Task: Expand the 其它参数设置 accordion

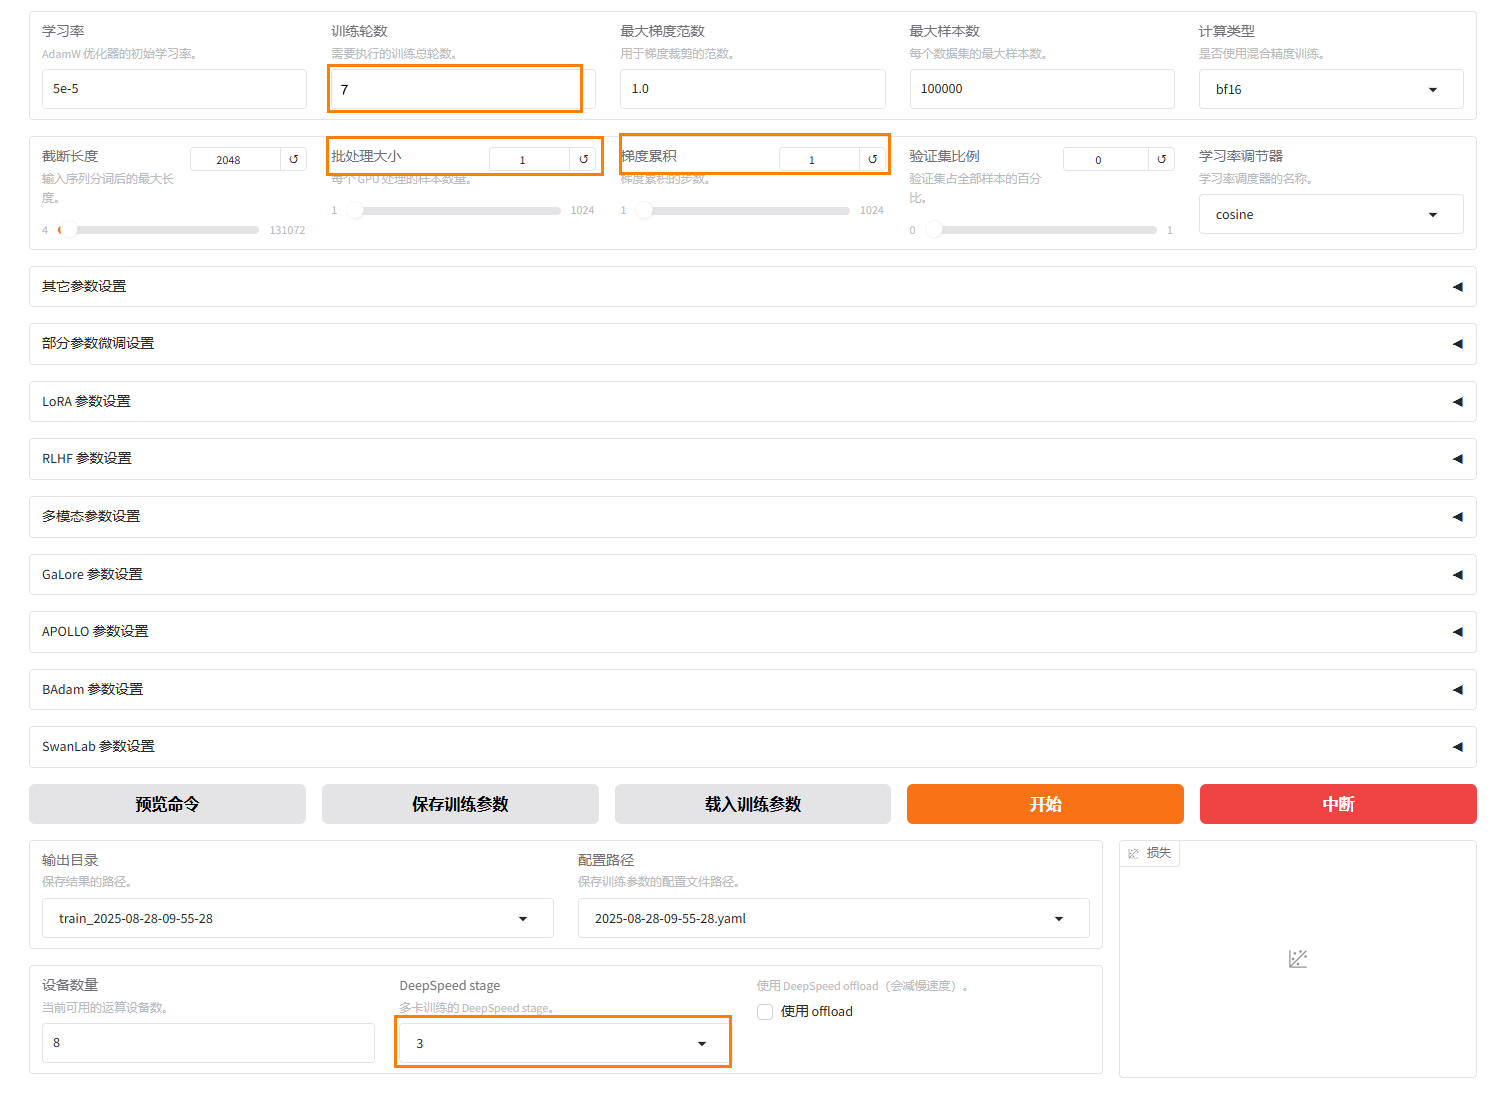Action: pos(752,287)
